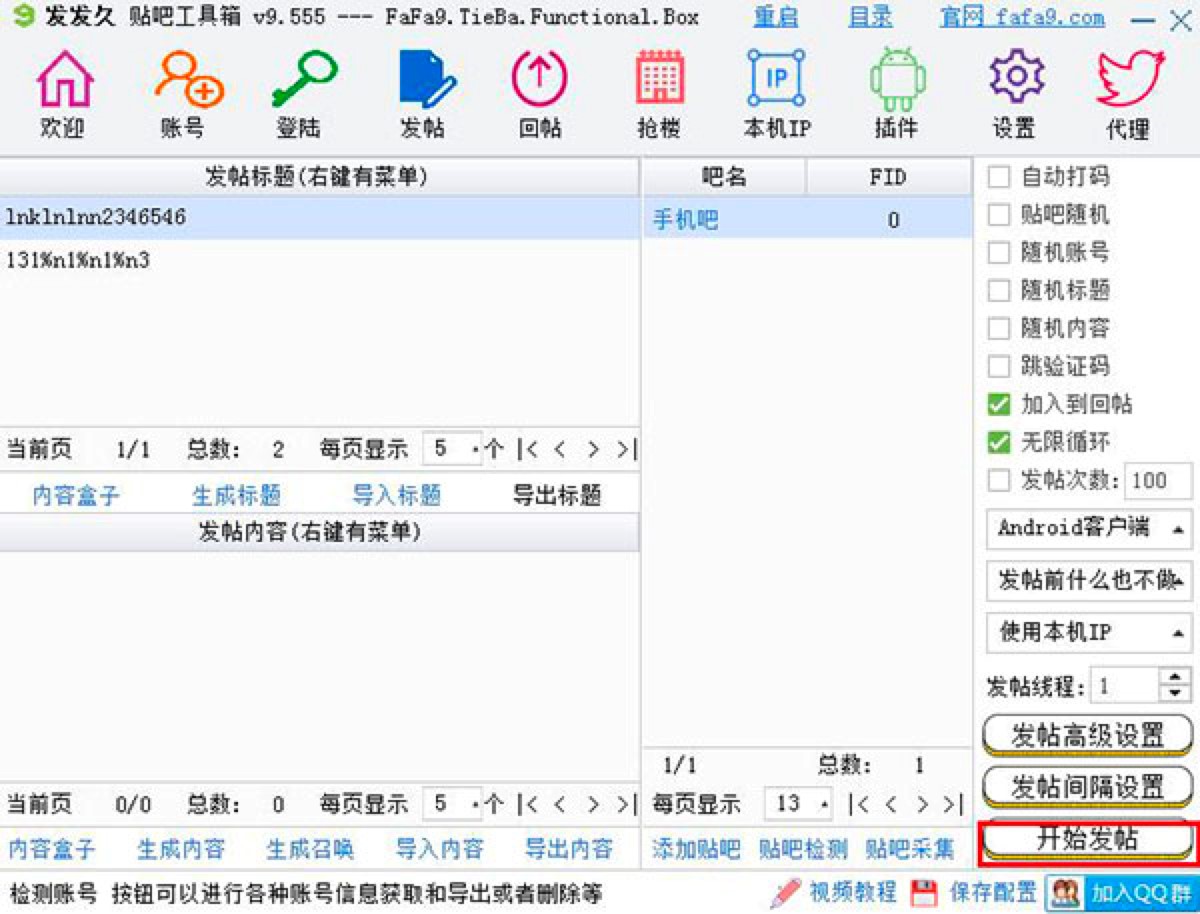Click the 发帖线程 value field
This screenshot has height=914, width=1200.
1126,686
